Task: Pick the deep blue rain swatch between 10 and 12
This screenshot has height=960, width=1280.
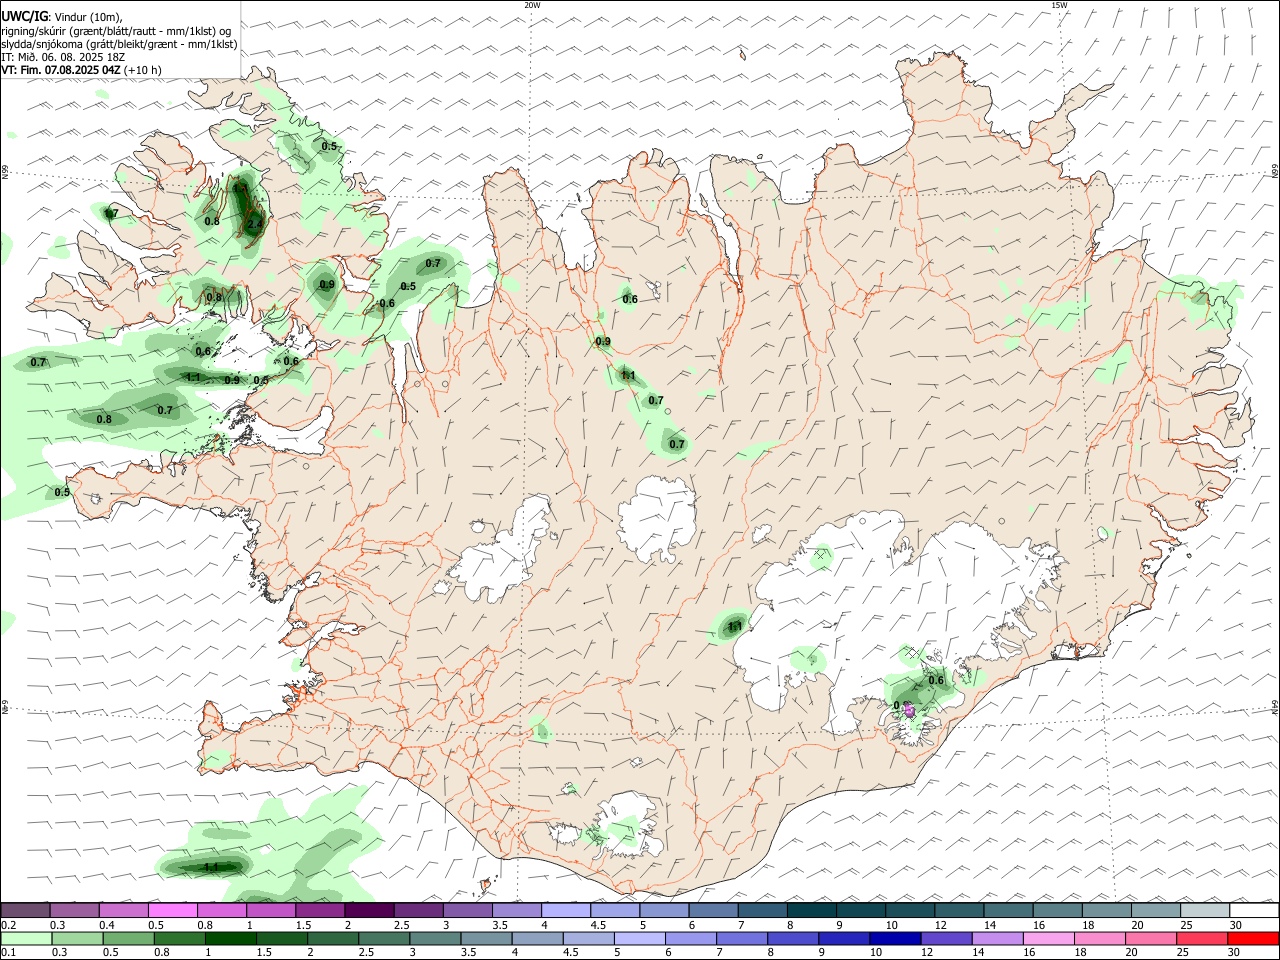Action: [894, 938]
